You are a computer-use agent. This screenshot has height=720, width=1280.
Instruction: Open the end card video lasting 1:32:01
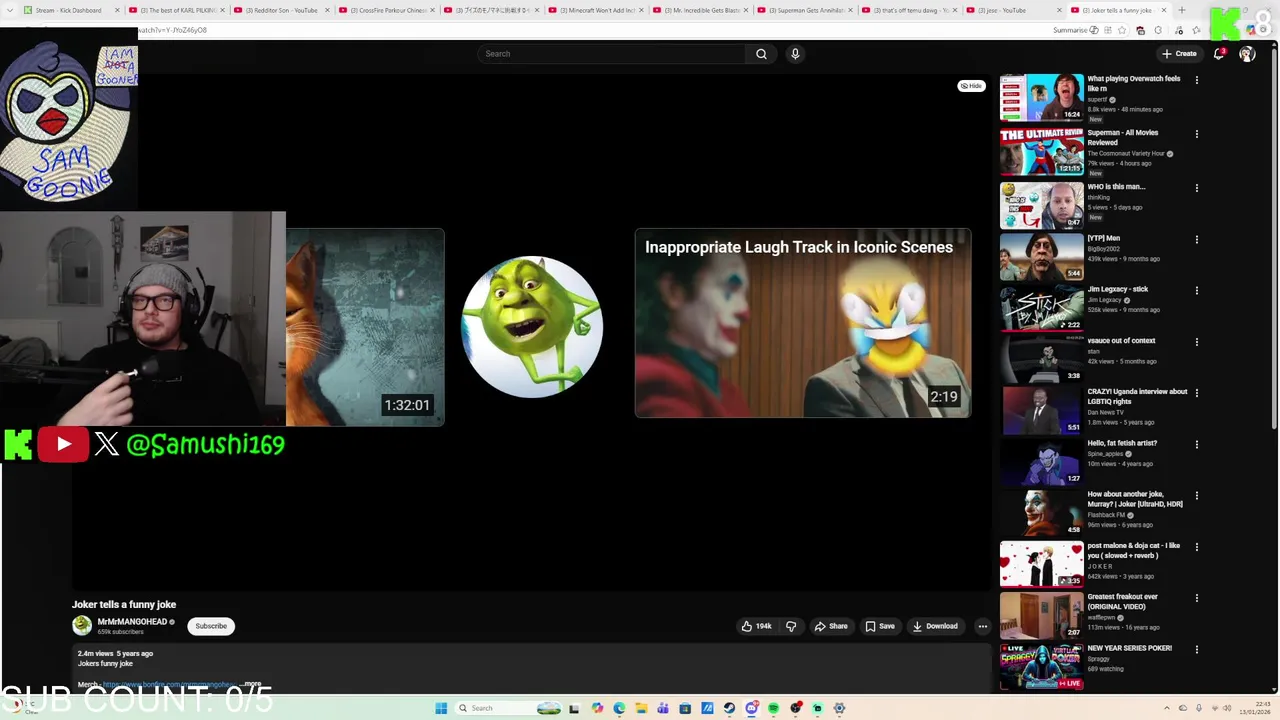click(365, 327)
